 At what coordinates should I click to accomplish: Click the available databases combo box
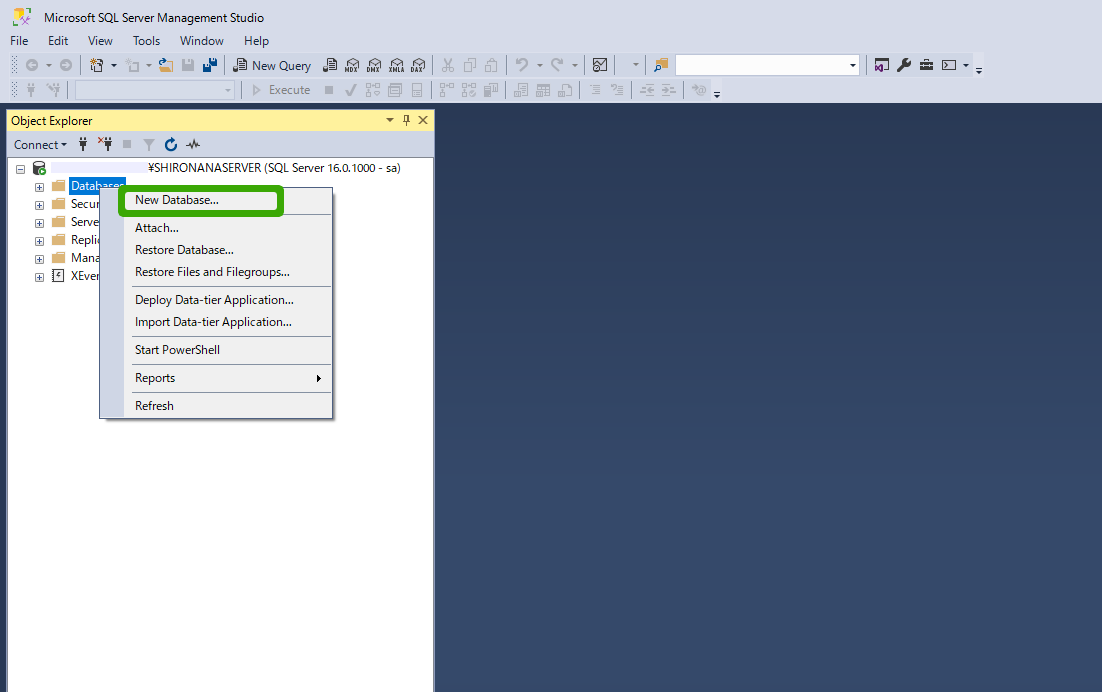[155, 89]
